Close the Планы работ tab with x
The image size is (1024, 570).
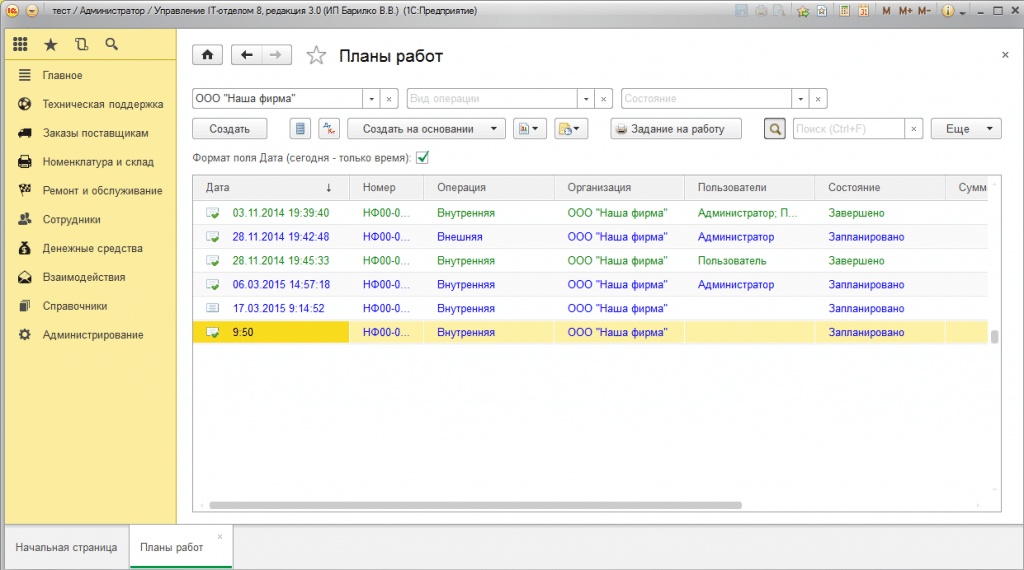coord(220,537)
